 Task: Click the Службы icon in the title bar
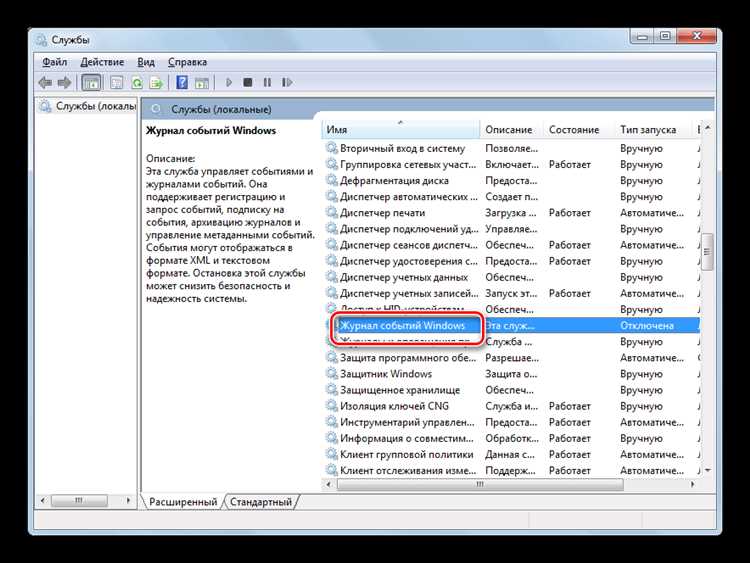pyautogui.click(x=42, y=40)
